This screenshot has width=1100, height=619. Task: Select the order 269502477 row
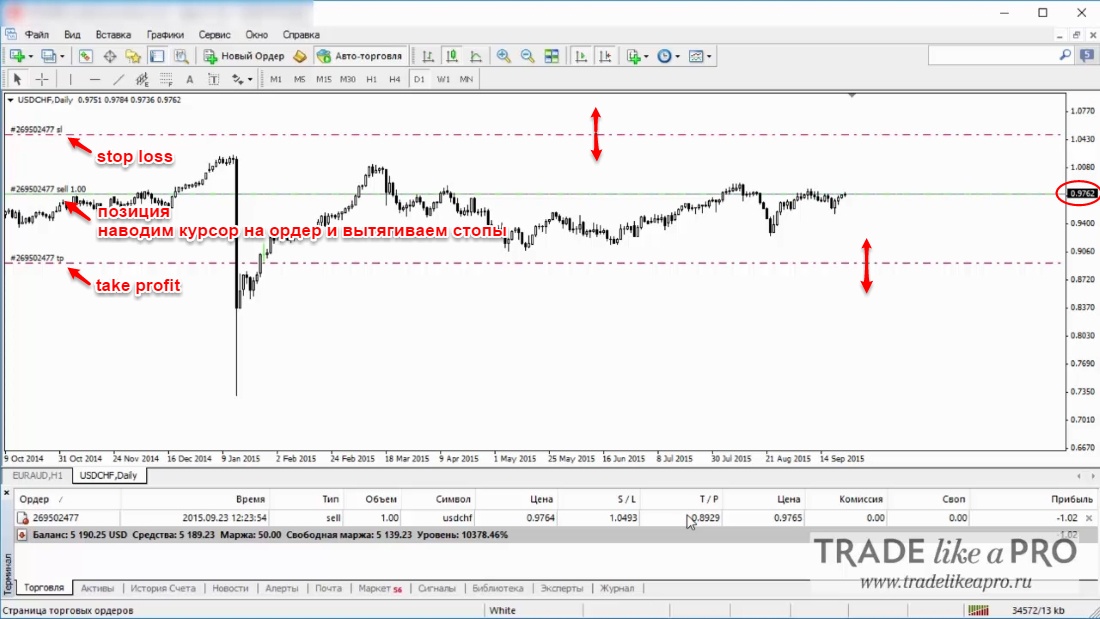tap(554, 518)
